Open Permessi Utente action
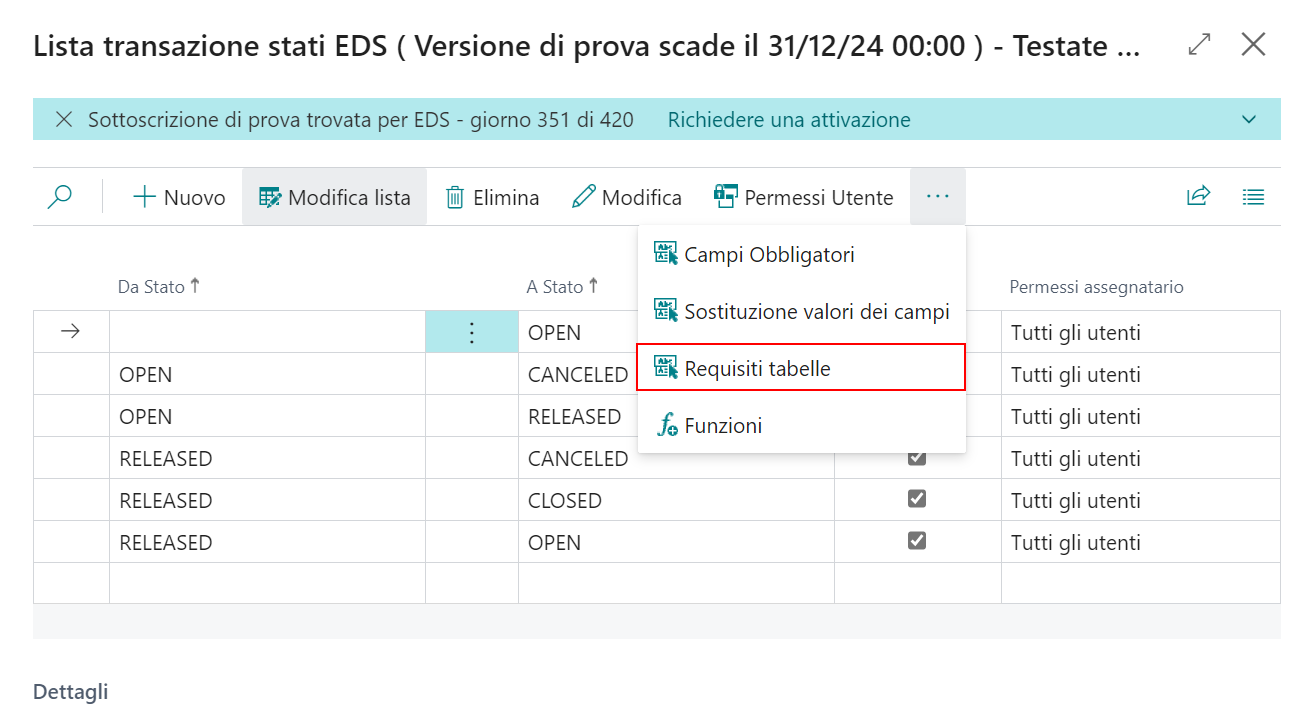Image resolution: width=1306 pixels, height=720 pixels. (x=803, y=197)
